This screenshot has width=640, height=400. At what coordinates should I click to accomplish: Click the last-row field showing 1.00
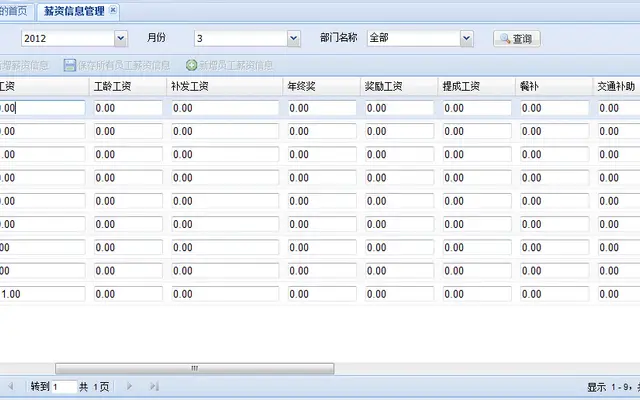coord(42,294)
